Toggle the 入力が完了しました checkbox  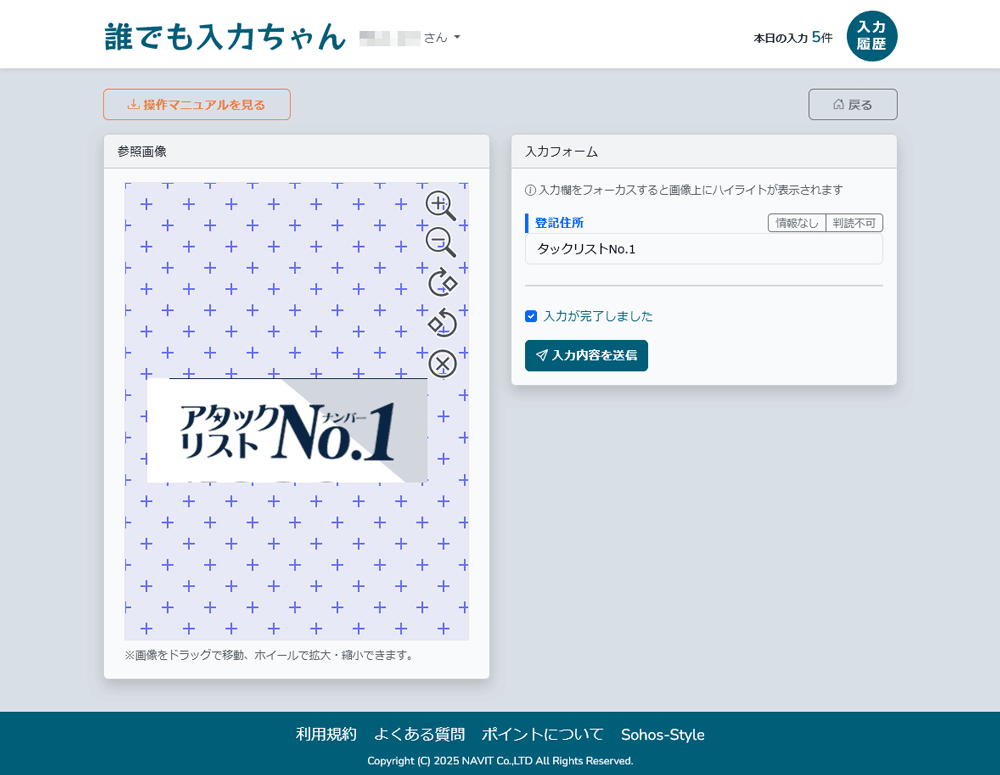(x=531, y=316)
